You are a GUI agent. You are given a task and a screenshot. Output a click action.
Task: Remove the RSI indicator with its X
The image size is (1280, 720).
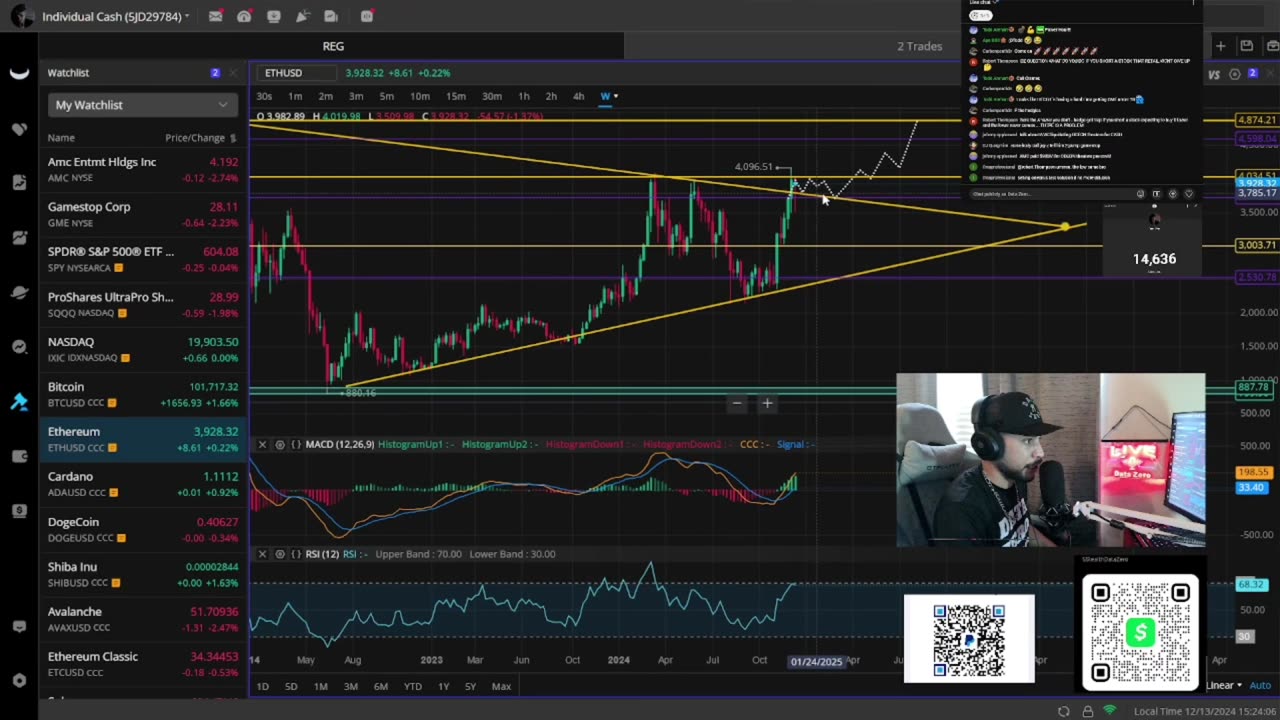262,554
